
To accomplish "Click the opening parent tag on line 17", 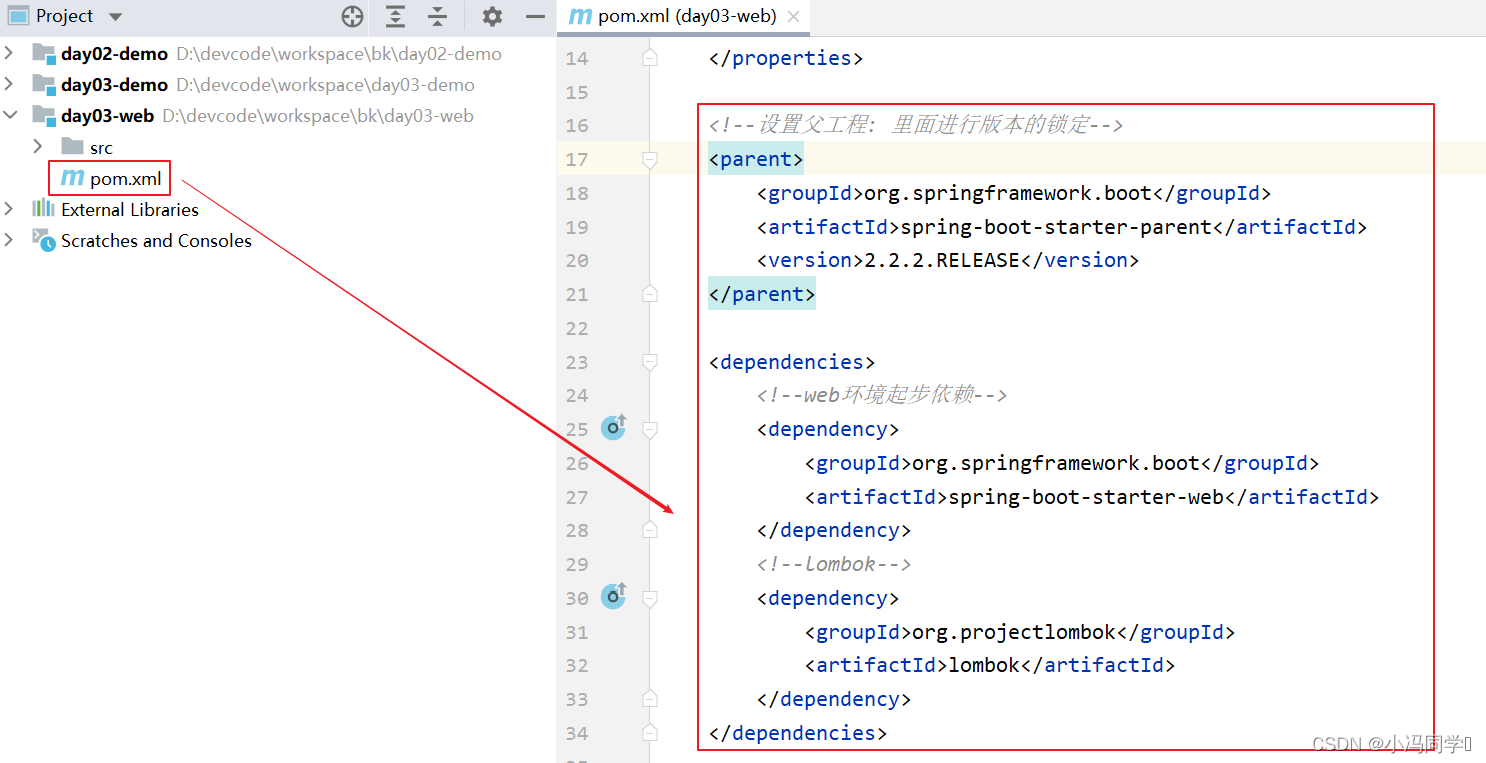I will point(756,159).
